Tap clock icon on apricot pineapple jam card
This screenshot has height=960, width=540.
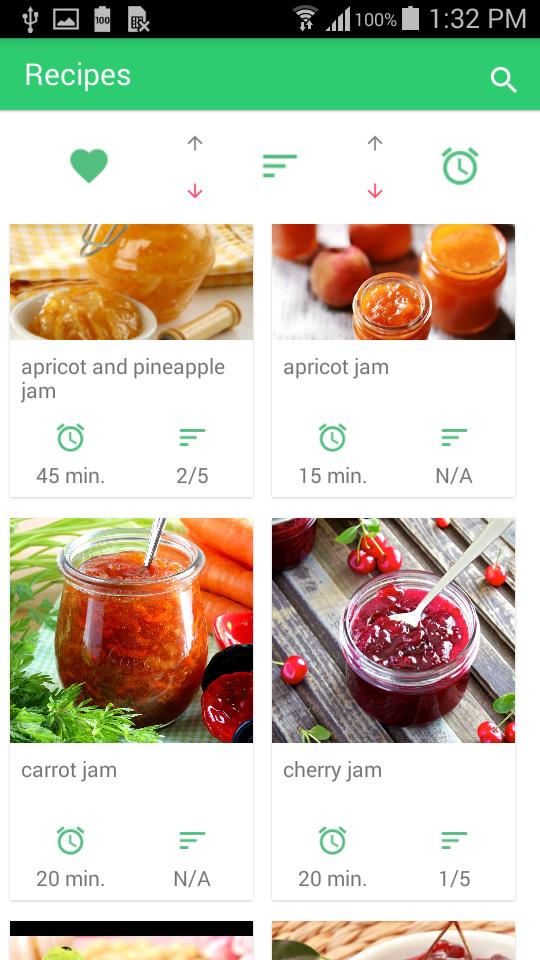pyautogui.click(x=70, y=437)
